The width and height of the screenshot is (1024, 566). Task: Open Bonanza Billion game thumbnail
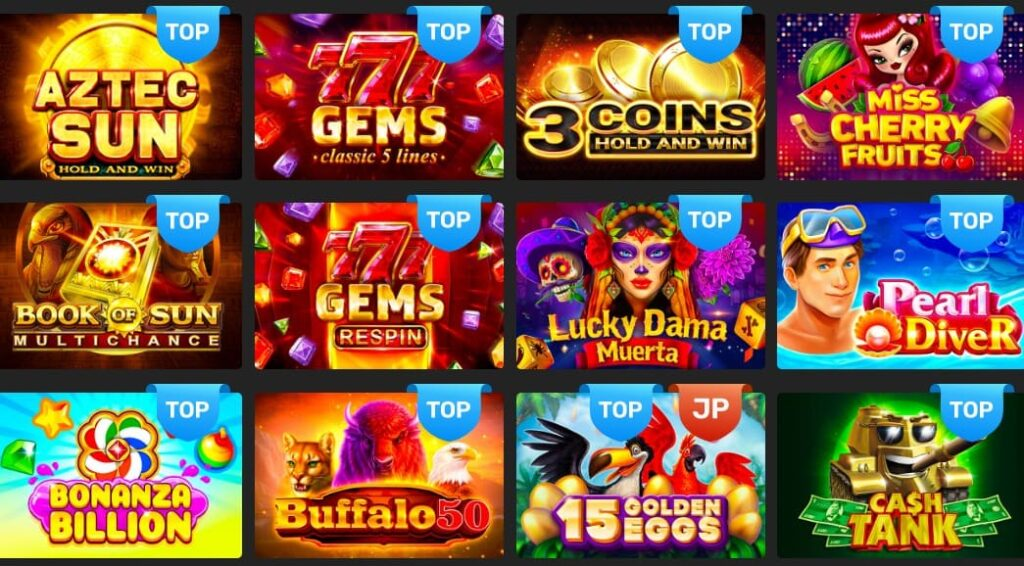pyautogui.click(x=120, y=475)
